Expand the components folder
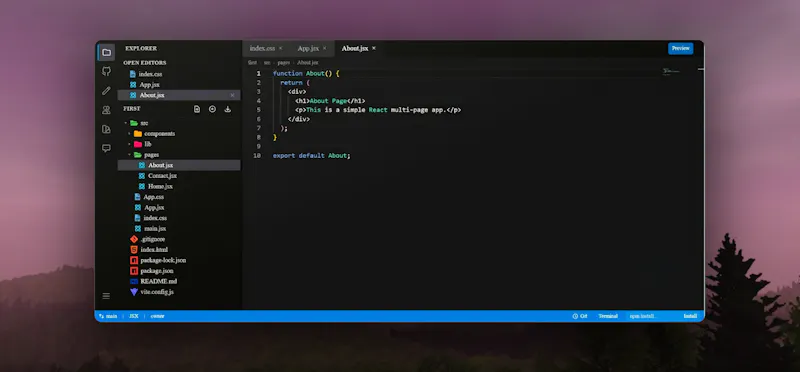Screen dimensions: 800x372 (129, 134)
